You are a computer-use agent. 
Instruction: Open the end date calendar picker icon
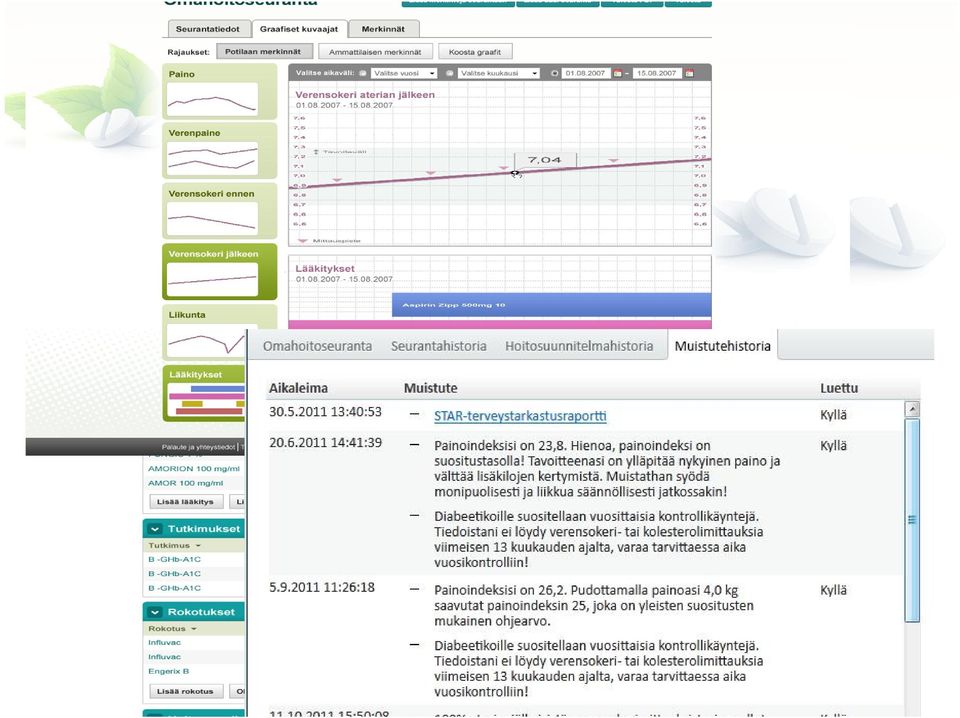coord(689,73)
